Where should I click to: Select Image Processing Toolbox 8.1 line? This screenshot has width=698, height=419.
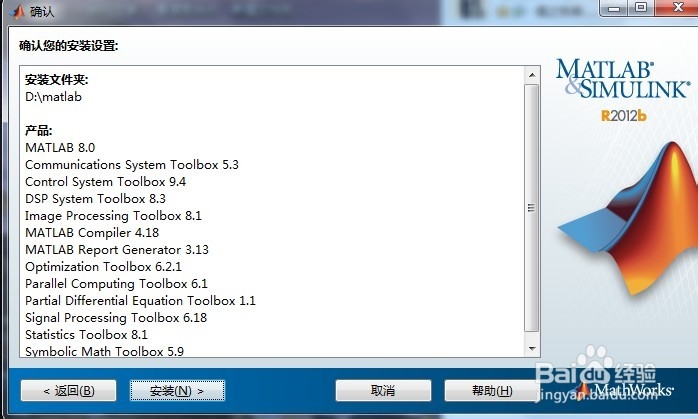click(114, 216)
